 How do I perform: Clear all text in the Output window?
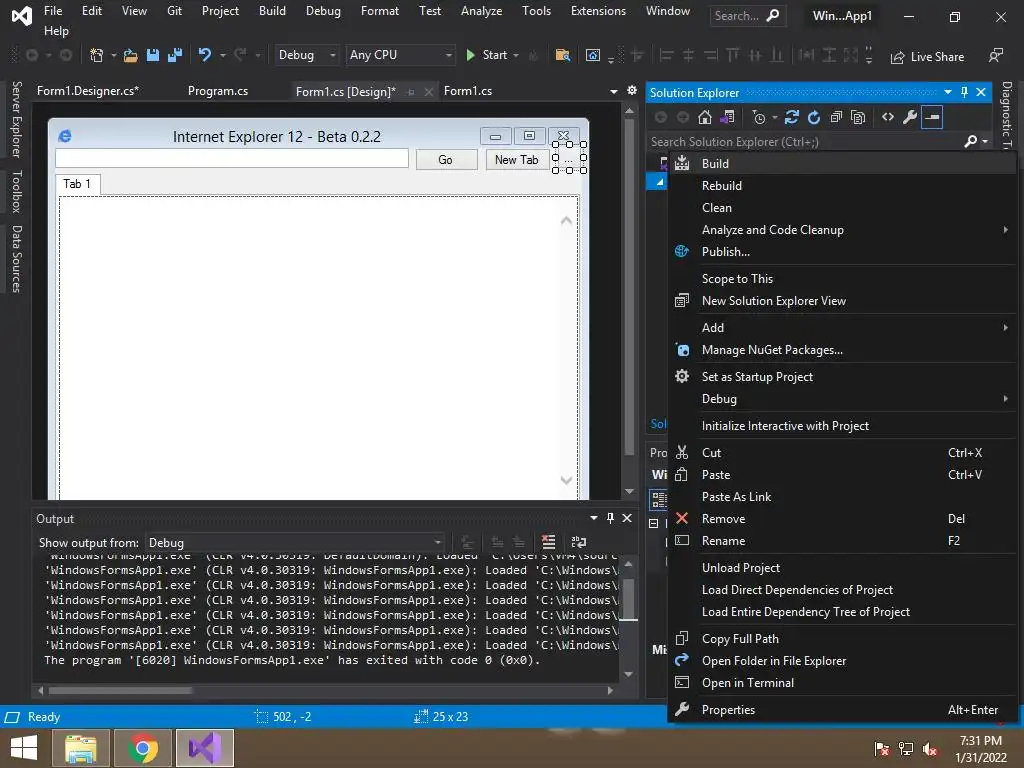549,542
